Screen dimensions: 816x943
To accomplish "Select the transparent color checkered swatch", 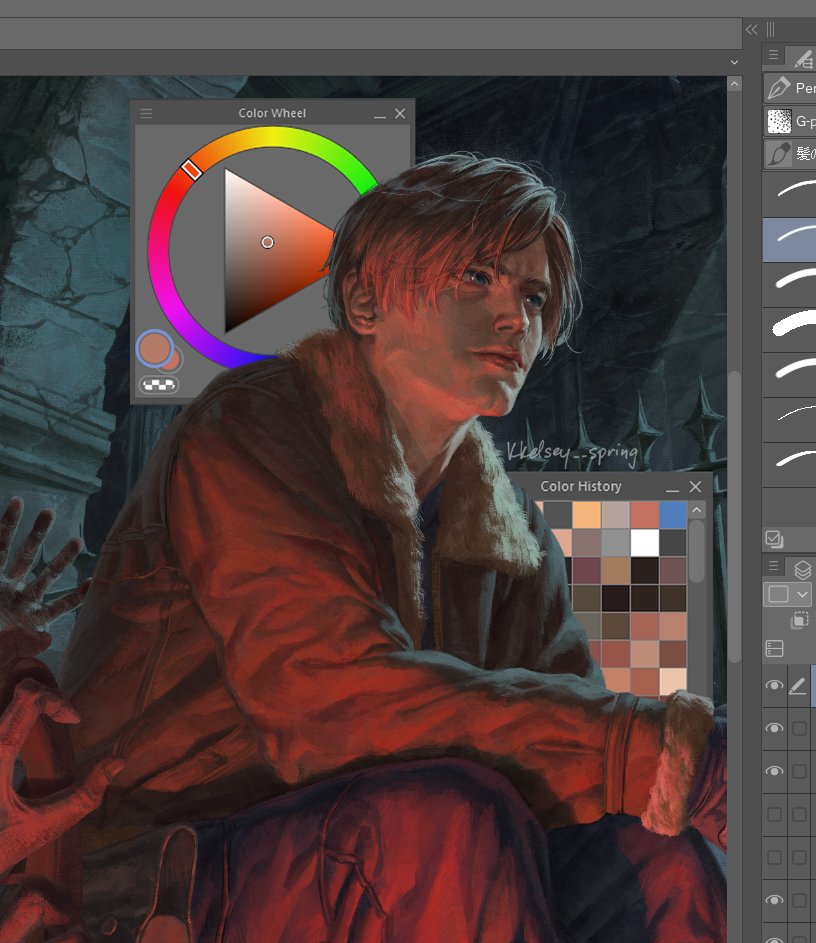I will click(x=159, y=384).
